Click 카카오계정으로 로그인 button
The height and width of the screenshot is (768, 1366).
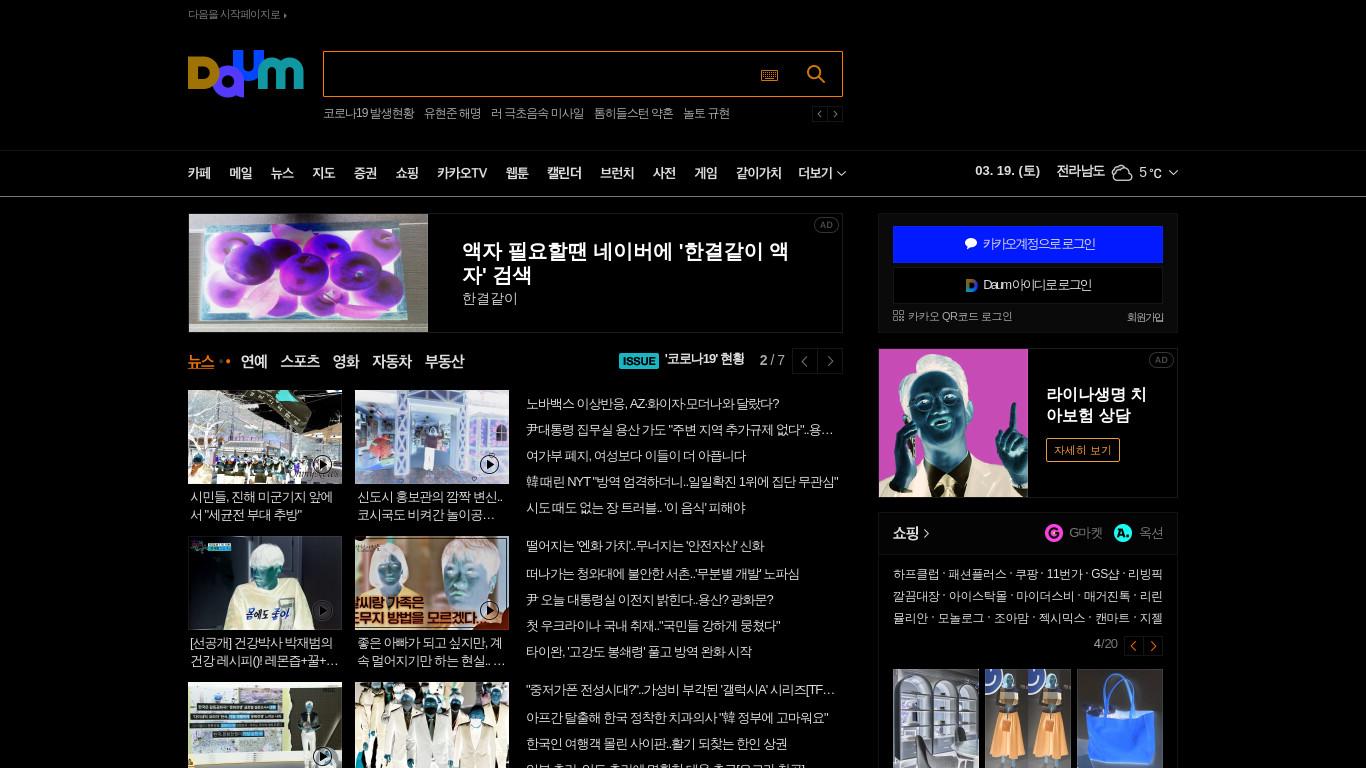(x=1028, y=244)
